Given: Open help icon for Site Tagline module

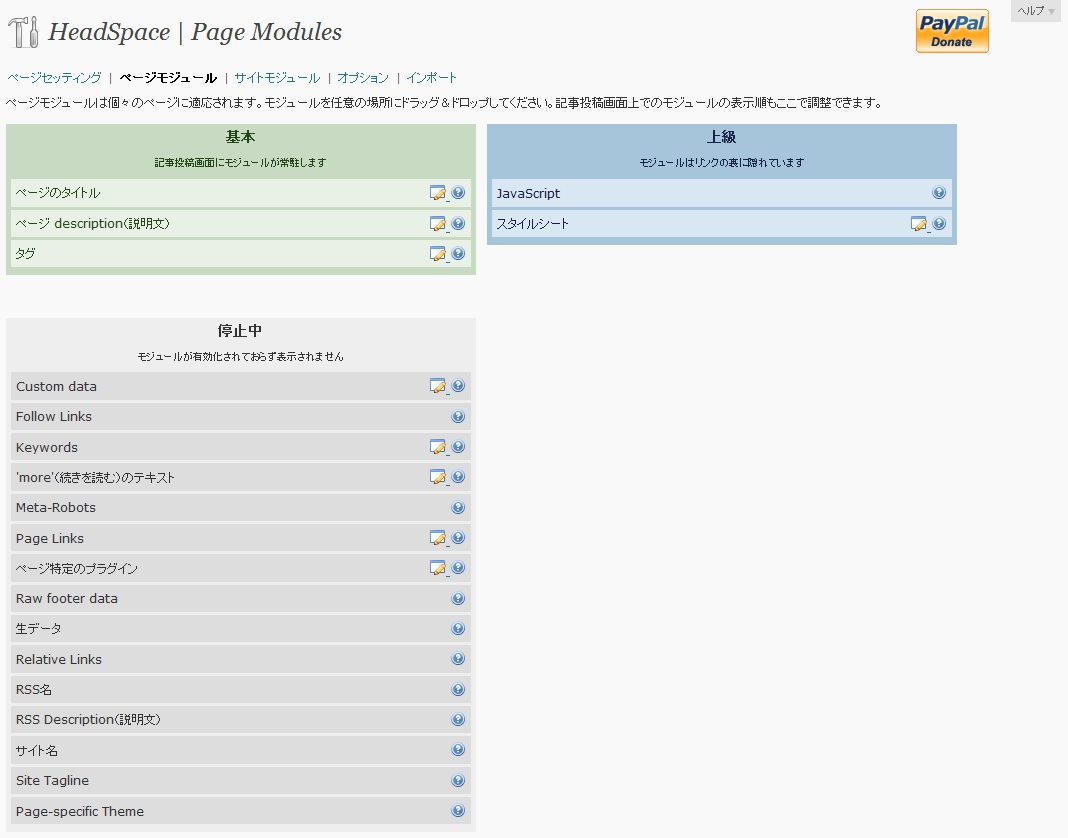Looking at the screenshot, I should [x=458, y=780].
